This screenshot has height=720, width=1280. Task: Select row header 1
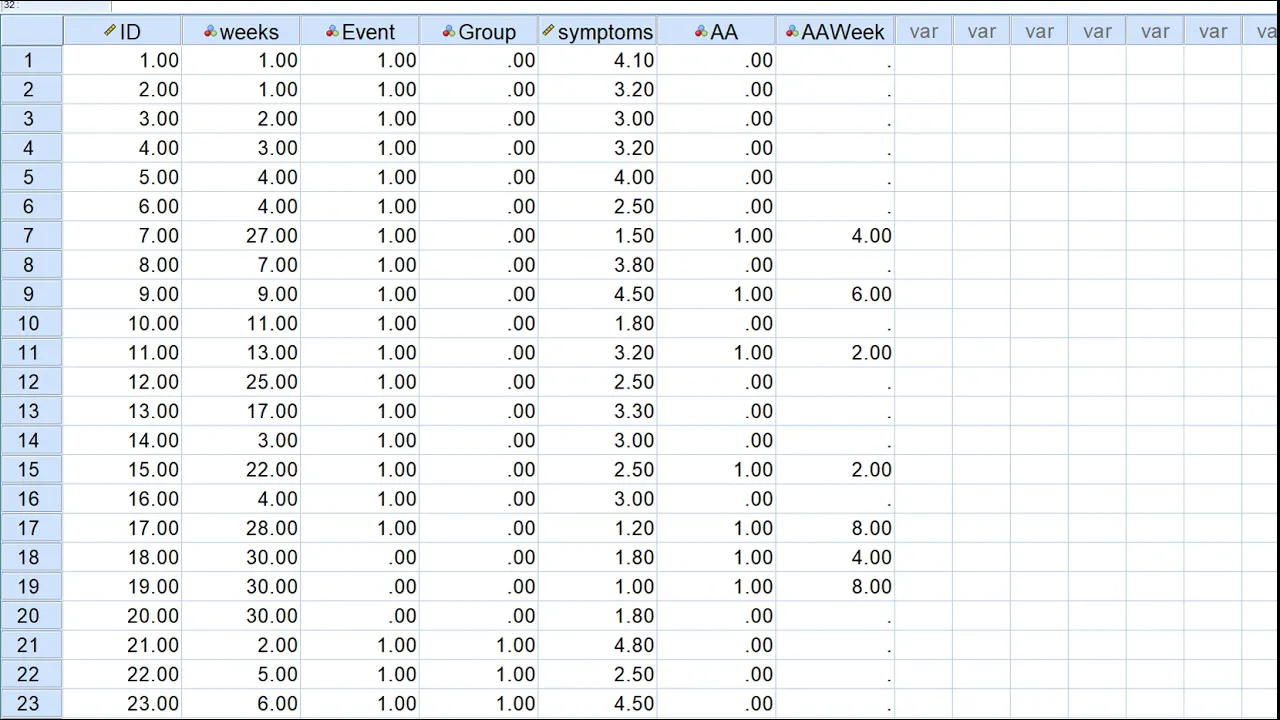click(31, 61)
